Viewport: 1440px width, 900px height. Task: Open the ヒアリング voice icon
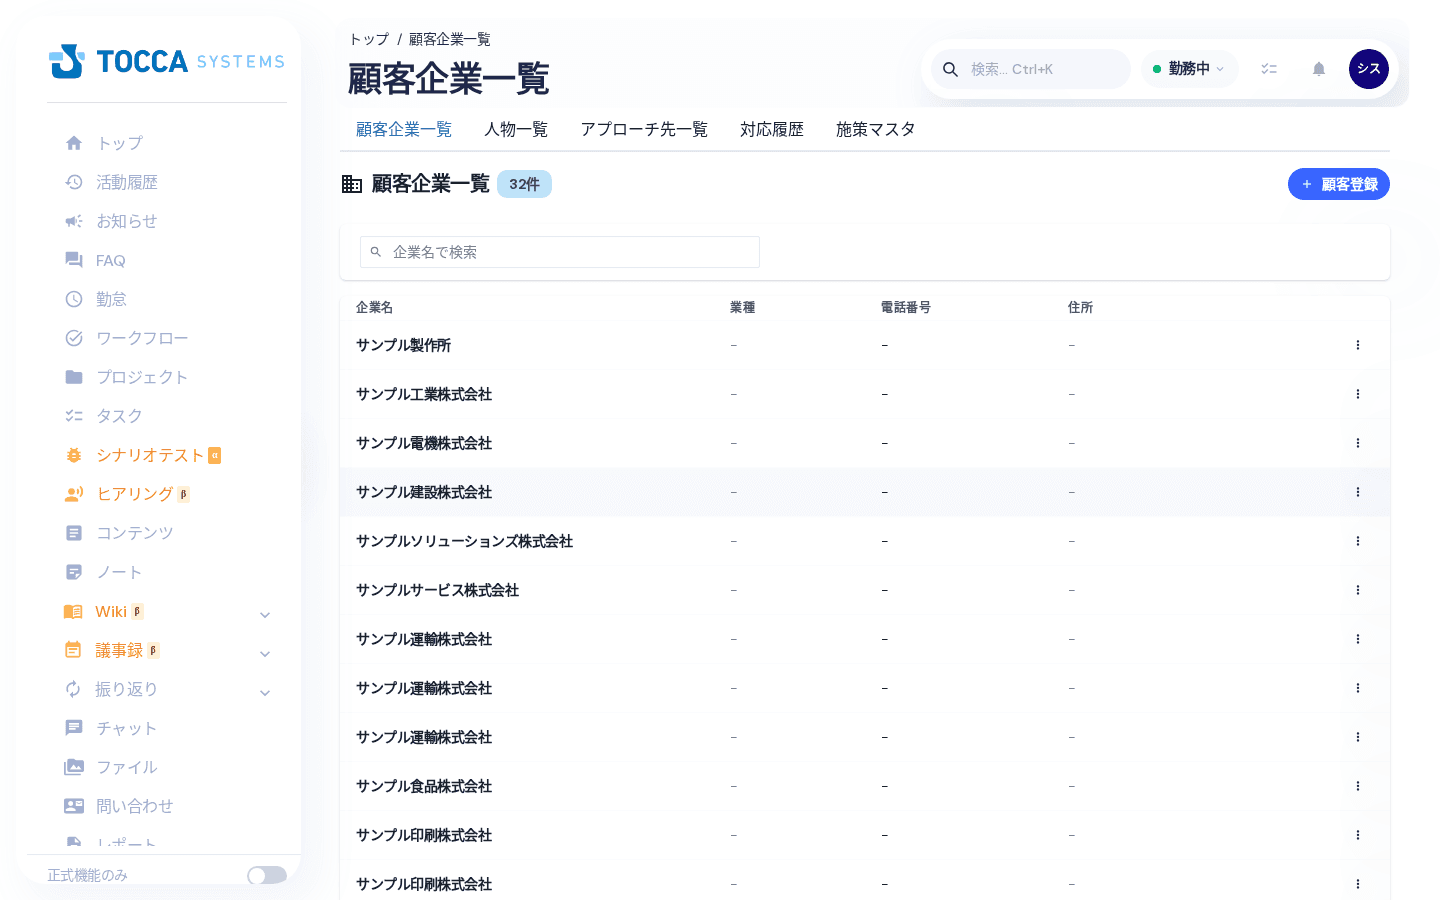tap(74, 494)
